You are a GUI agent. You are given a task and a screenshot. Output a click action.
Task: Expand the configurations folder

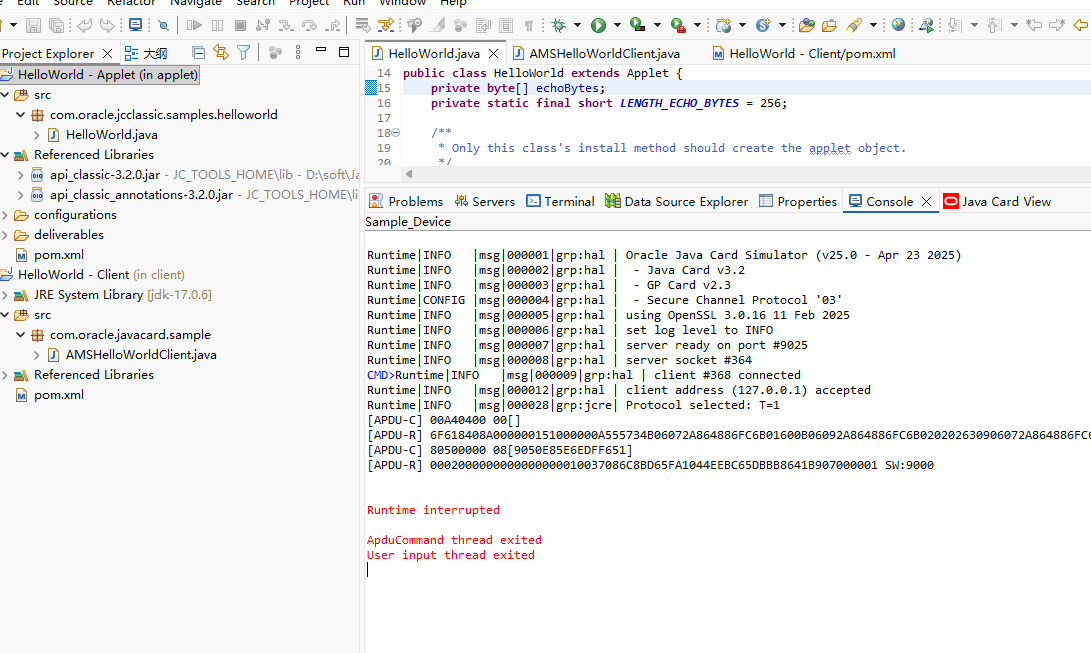pyautogui.click(x=6, y=215)
